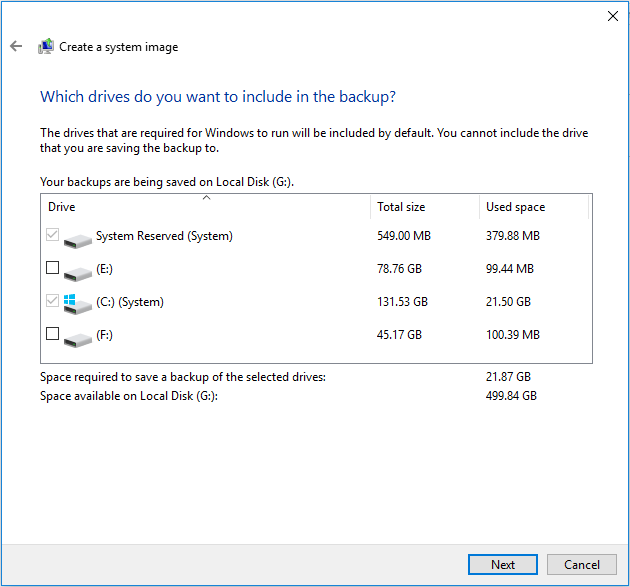Click 'Space available on Local Disk (G:)' label
This screenshot has height=587, width=630.
click(x=129, y=396)
